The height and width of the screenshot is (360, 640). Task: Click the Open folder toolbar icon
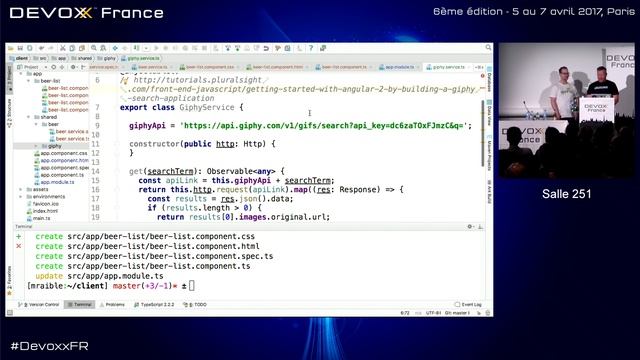click(x=11, y=48)
